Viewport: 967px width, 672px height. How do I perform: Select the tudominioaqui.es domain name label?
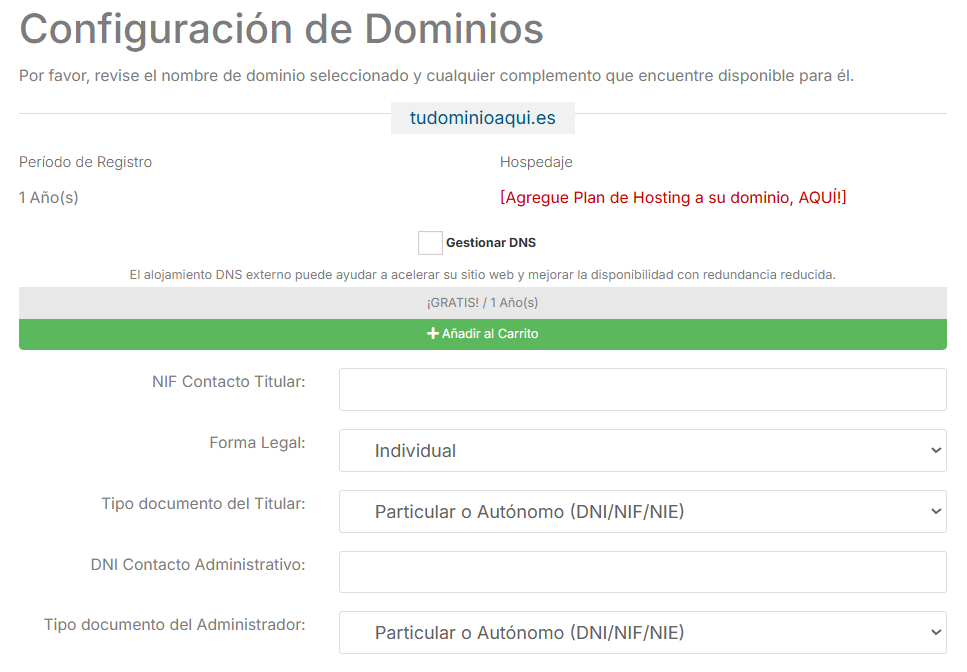[x=482, y=118]
